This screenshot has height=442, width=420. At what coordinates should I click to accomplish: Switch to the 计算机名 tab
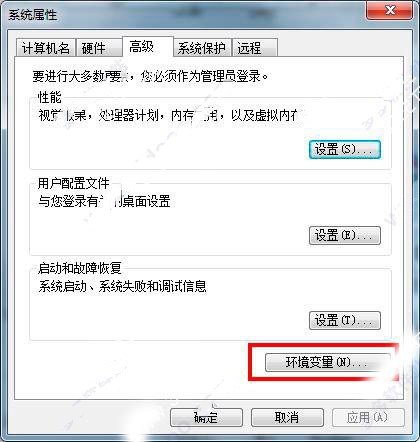click(46, 48)
